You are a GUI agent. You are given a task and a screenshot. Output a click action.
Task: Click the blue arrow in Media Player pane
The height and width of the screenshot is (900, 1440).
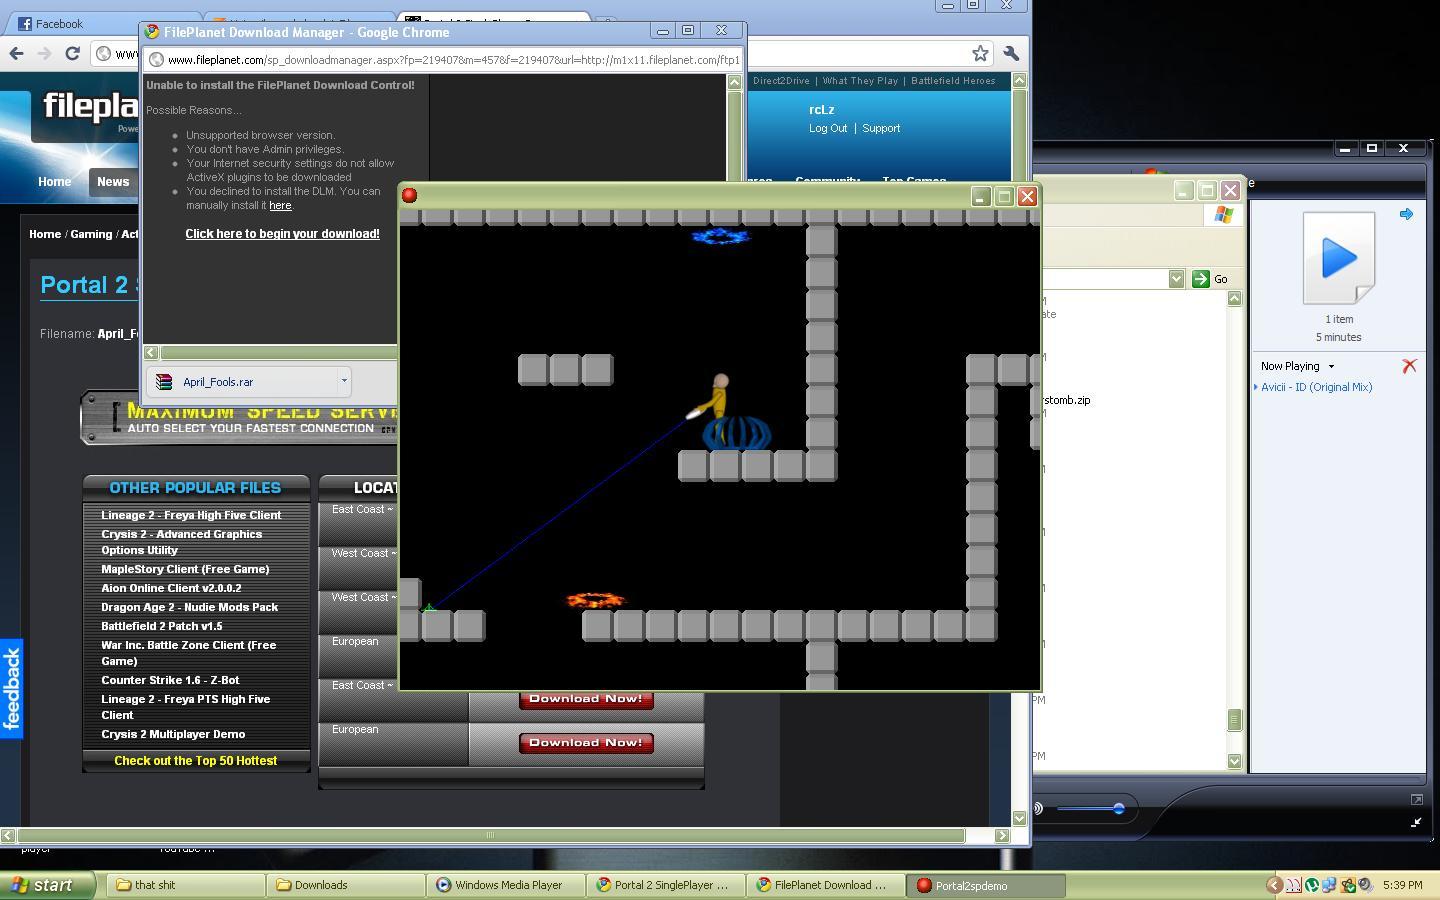[x=1406, y=214]
